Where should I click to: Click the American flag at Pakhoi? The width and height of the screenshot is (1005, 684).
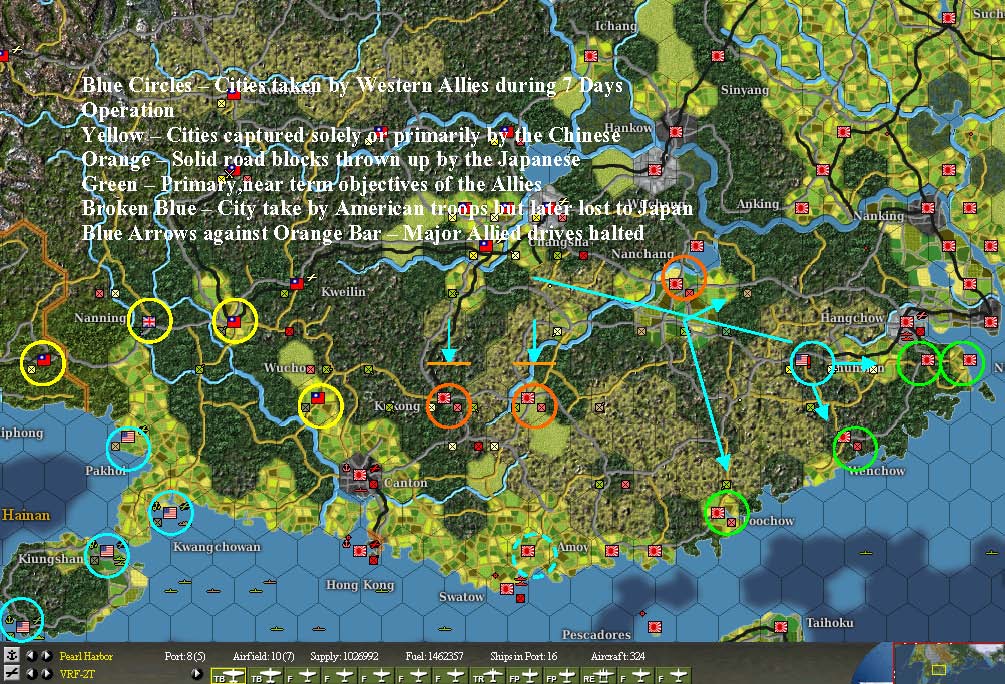[128, 437]
